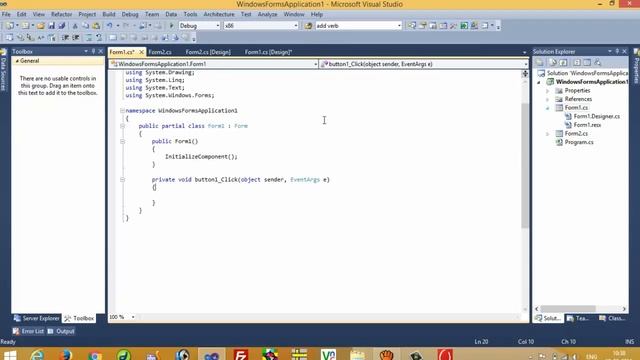Click the Find in Files icon beside add verb
This screenshot has width=640, height=360.
tap(309, 26)
